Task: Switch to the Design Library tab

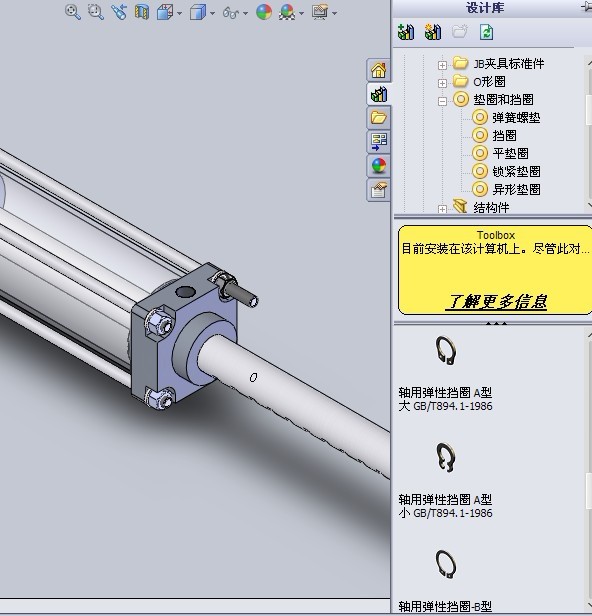Action: 378,94
